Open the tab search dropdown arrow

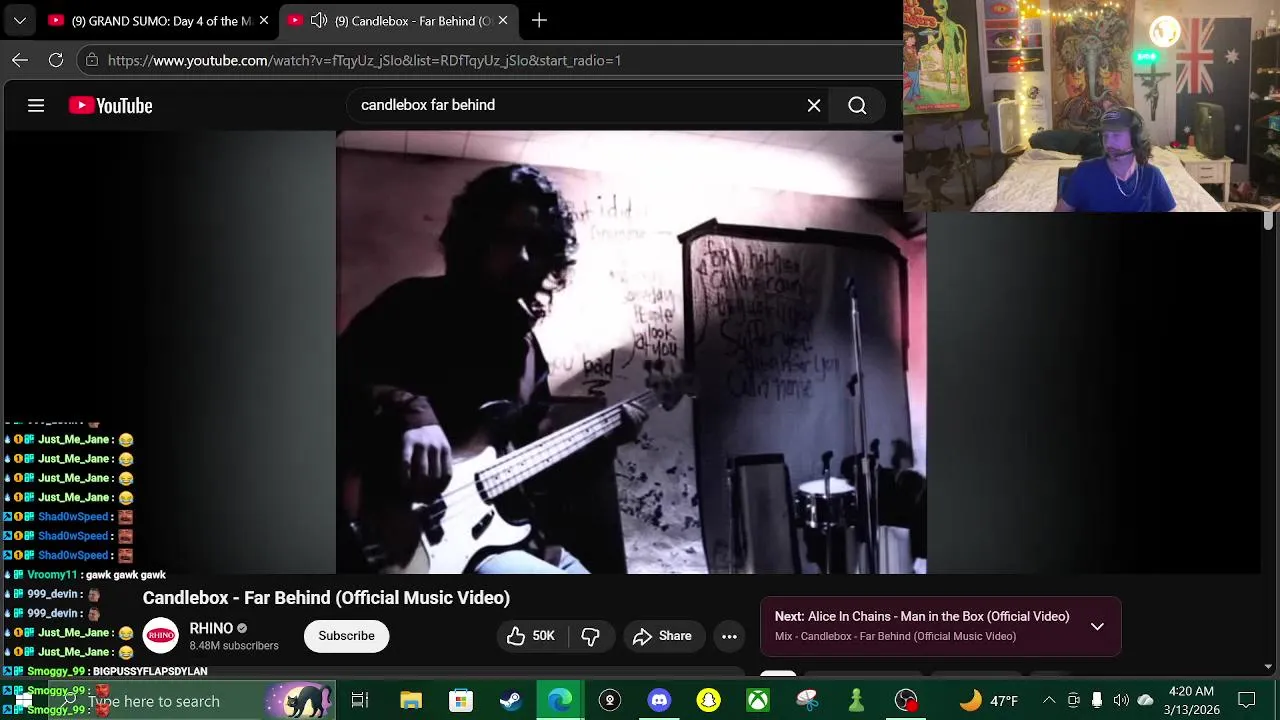tap(19, 20)
